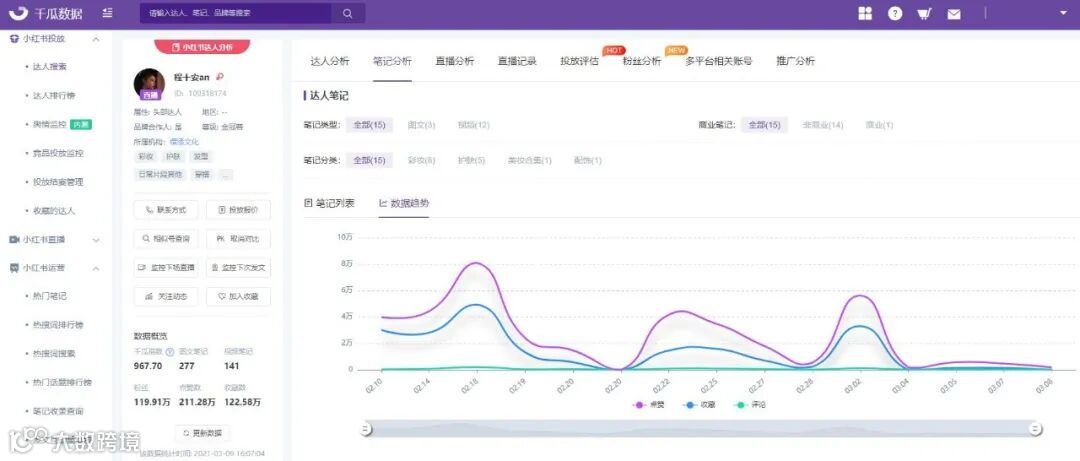Click the middle of the chart range slider track

point(700,429)
